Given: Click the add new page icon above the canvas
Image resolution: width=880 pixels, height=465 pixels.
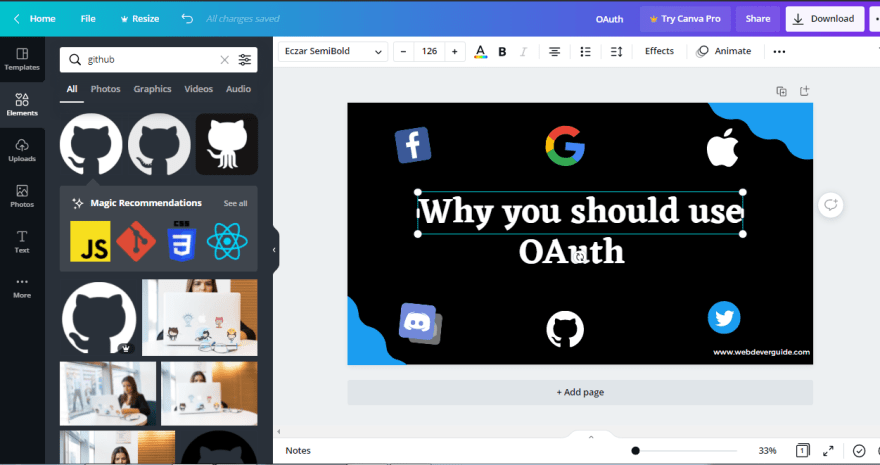Looking at the screenshot, I should coord(804,91).
